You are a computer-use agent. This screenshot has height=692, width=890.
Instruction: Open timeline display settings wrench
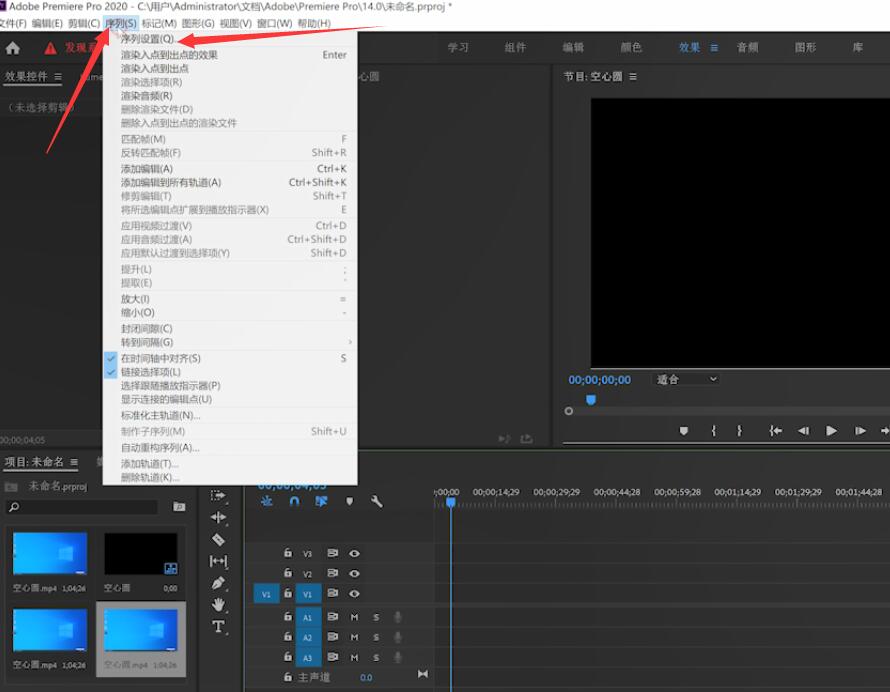(376, 501)
